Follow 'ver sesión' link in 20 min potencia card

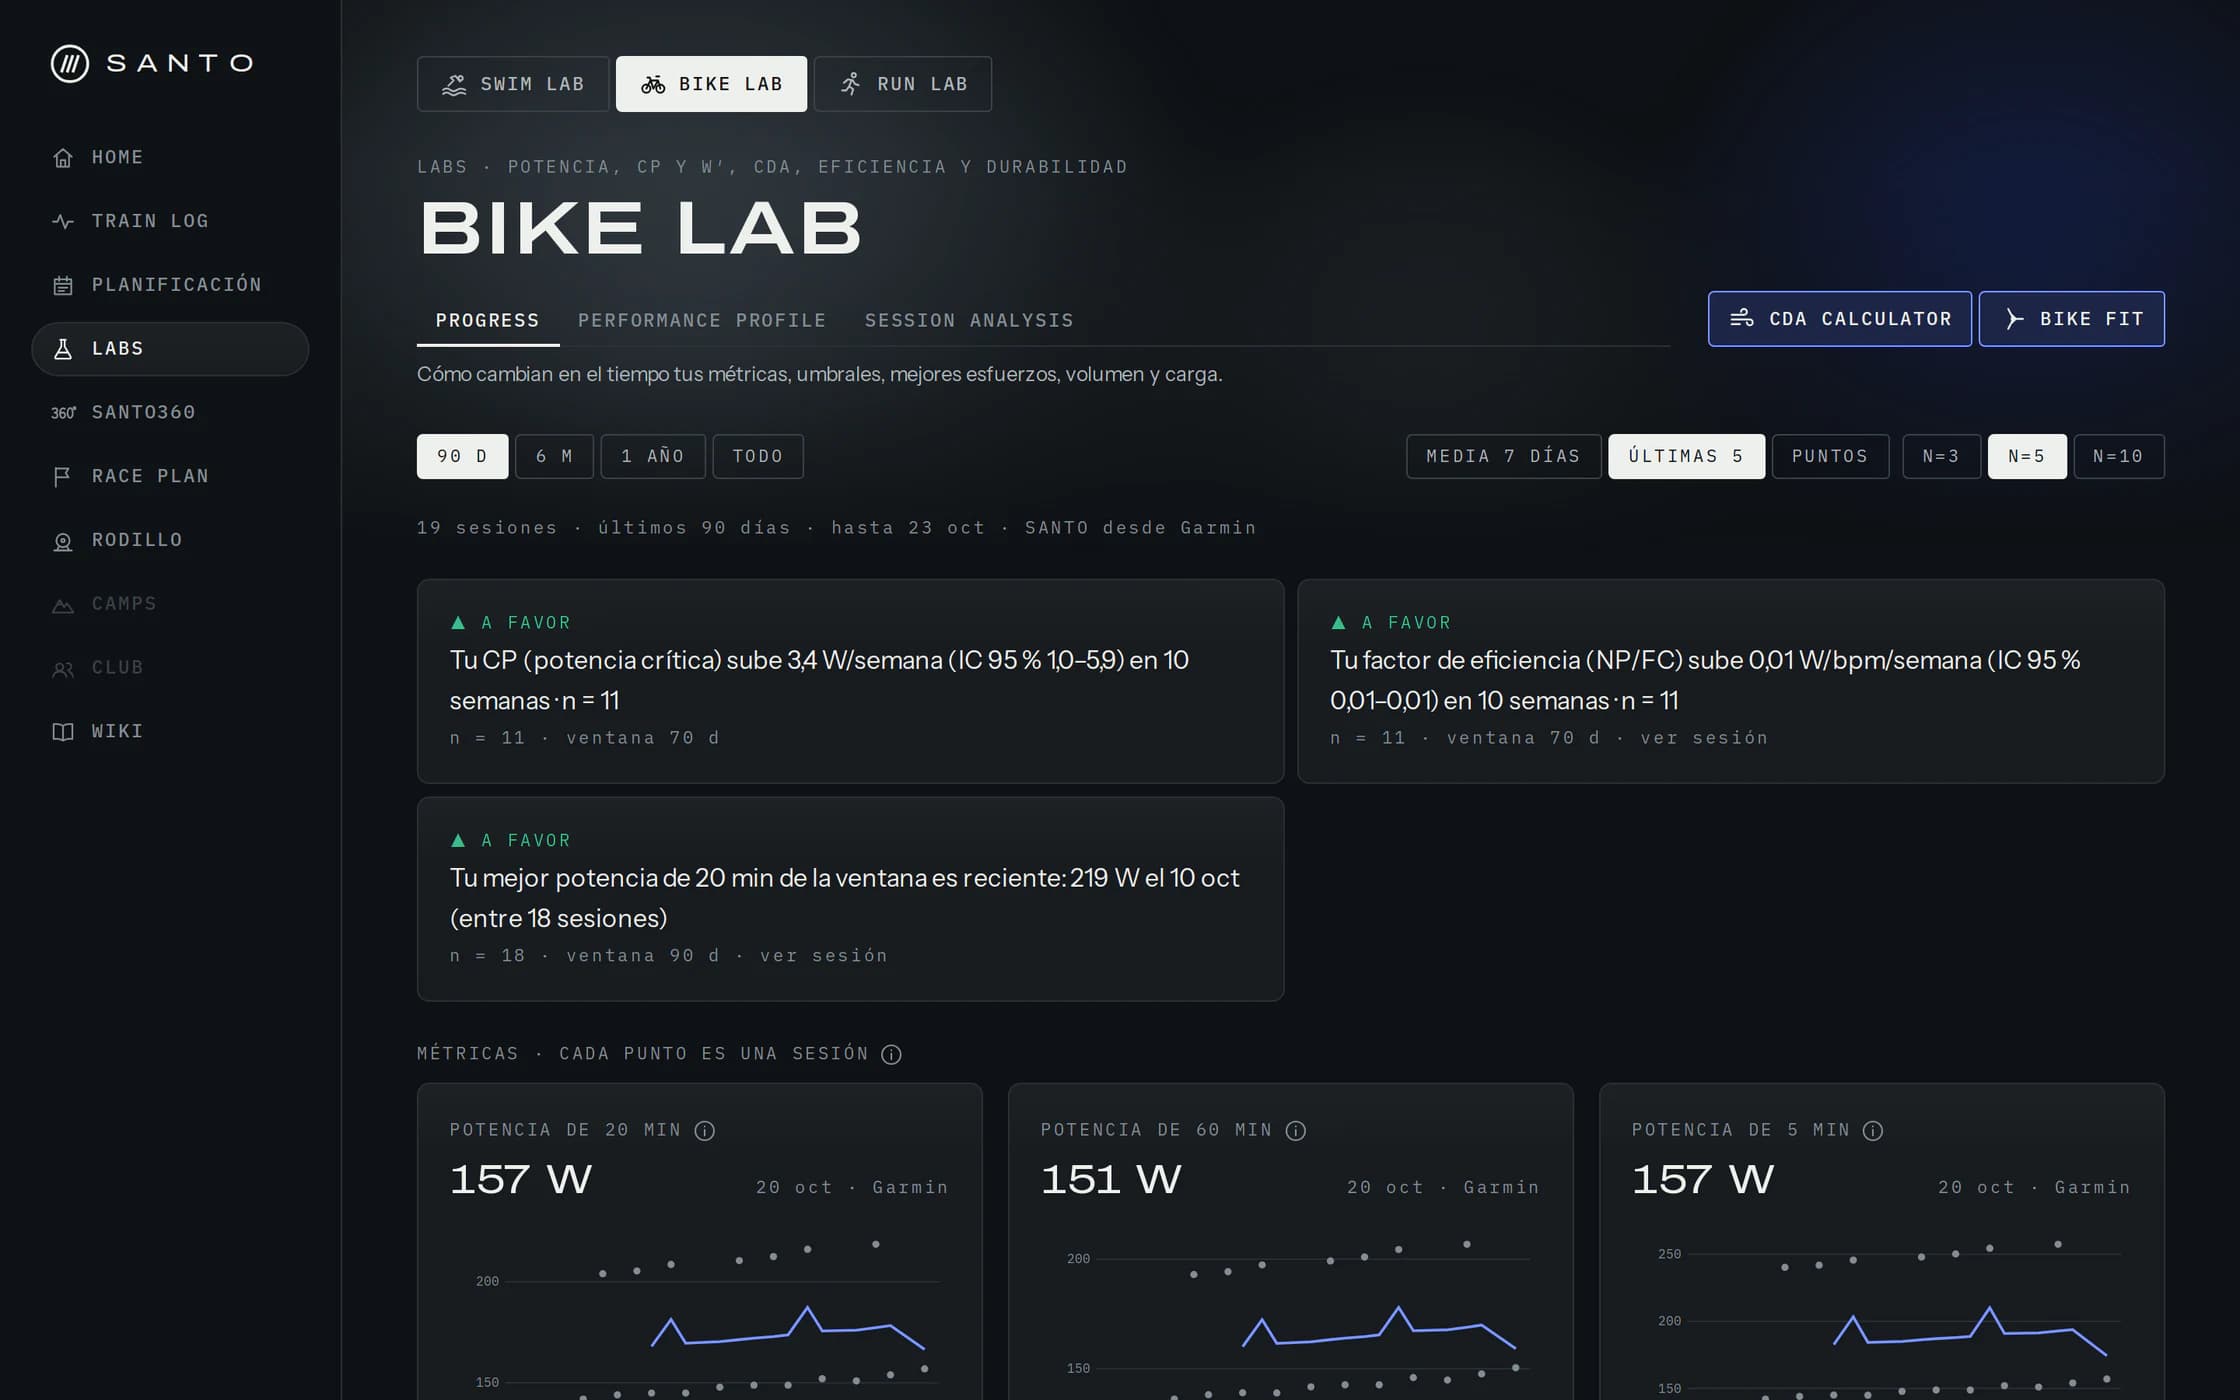click(824, 956)
